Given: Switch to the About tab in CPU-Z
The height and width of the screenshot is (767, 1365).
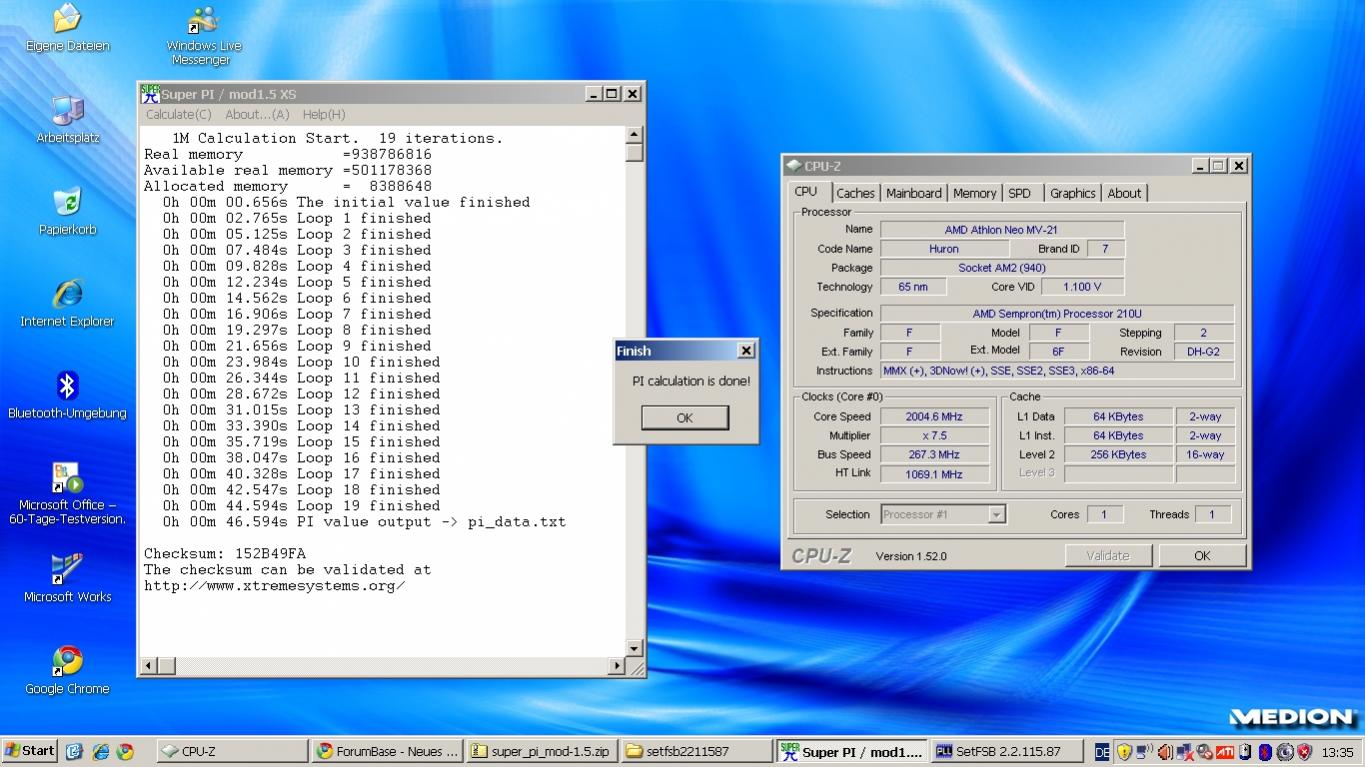Looking at the screenshot, I should [1124, 193].
